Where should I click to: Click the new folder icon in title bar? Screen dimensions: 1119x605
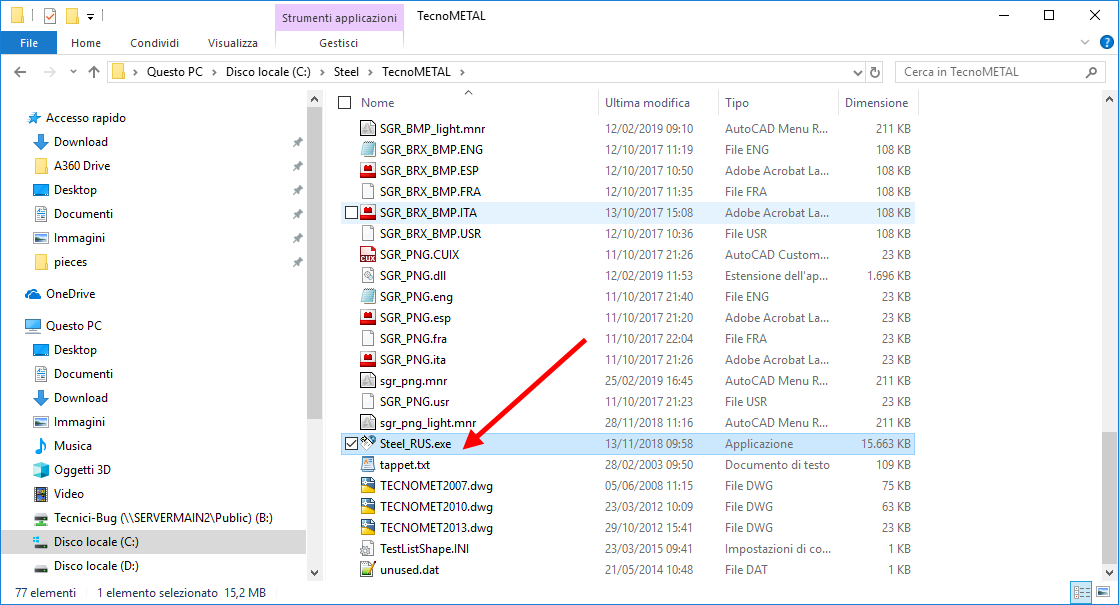point(71,16)
